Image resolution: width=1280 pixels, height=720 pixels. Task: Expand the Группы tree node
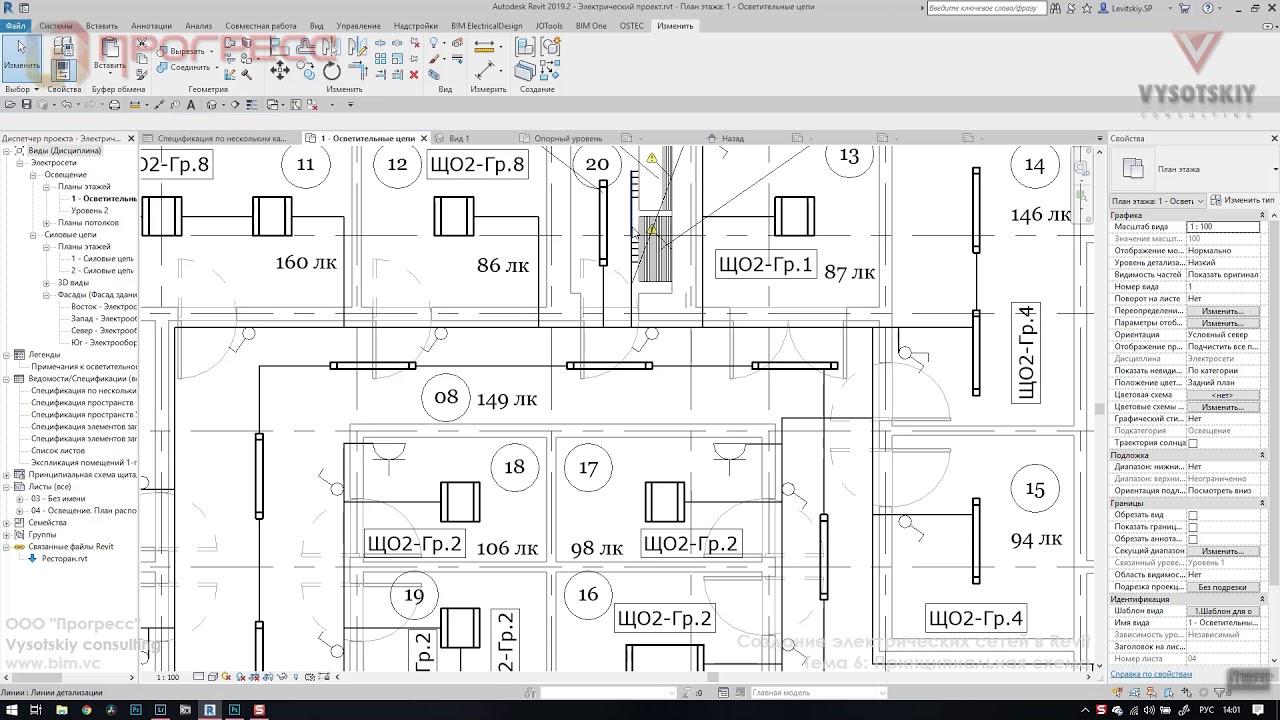[x=7, y=535]
